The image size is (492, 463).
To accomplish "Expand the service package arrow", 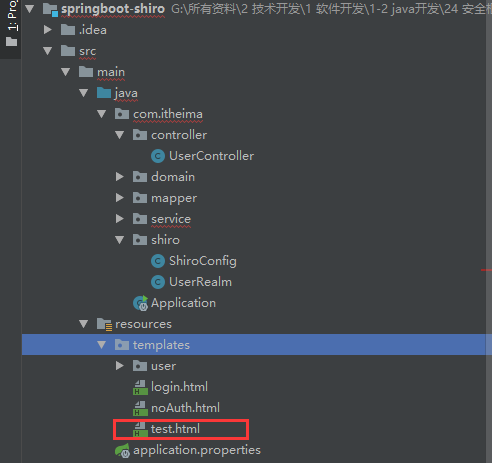I will click(120, 219).
